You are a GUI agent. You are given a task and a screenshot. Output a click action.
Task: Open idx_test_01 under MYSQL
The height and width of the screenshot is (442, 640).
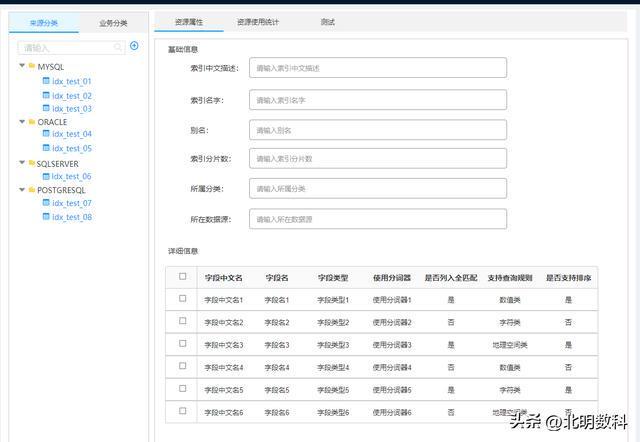click(71, 81)
